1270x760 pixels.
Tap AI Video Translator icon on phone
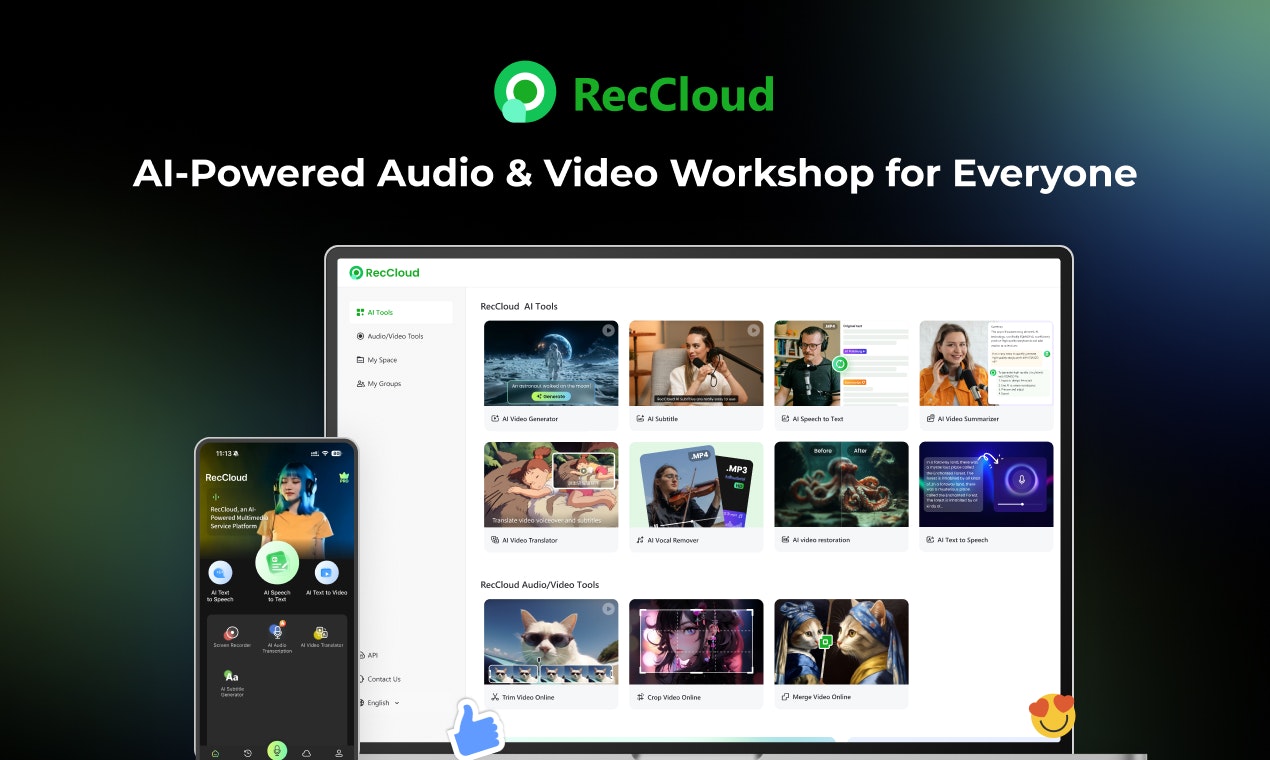(321, 632)
